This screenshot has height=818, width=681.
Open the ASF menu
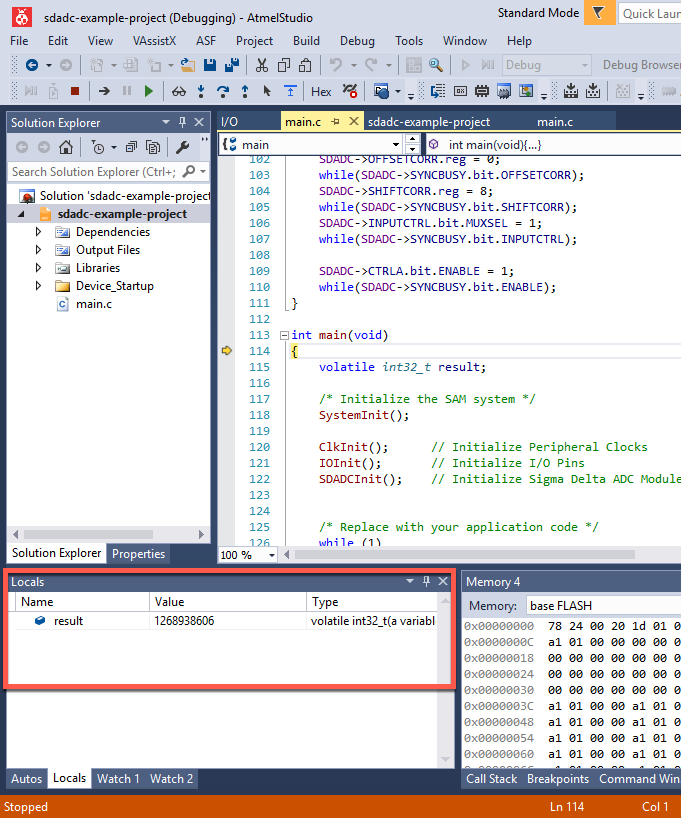(206, 41)
